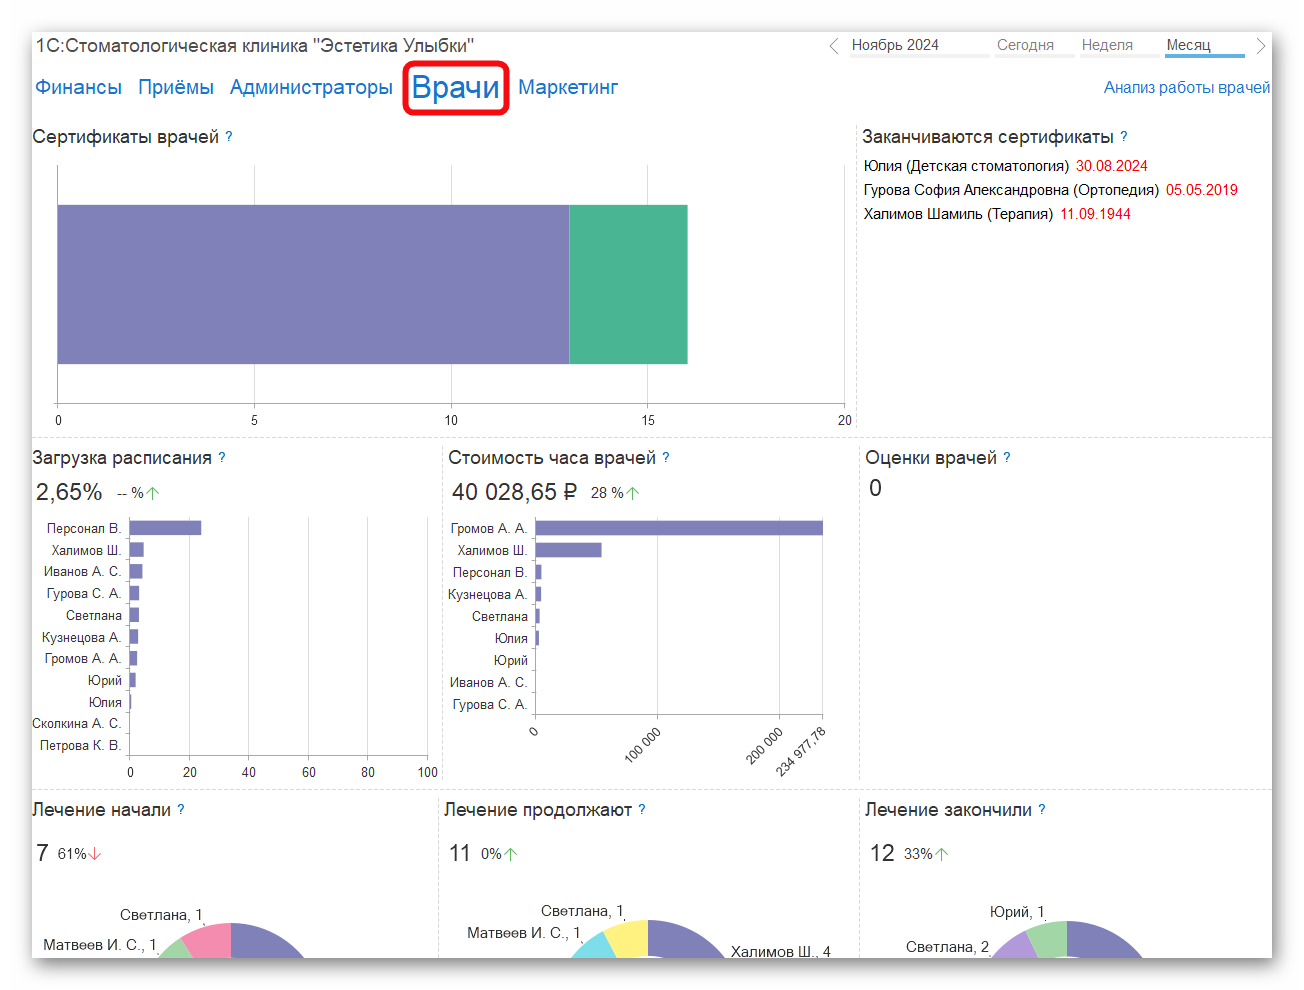Click the count 7 under Лечение начали
Viewport: 1304px width, 990px height.
42,853
